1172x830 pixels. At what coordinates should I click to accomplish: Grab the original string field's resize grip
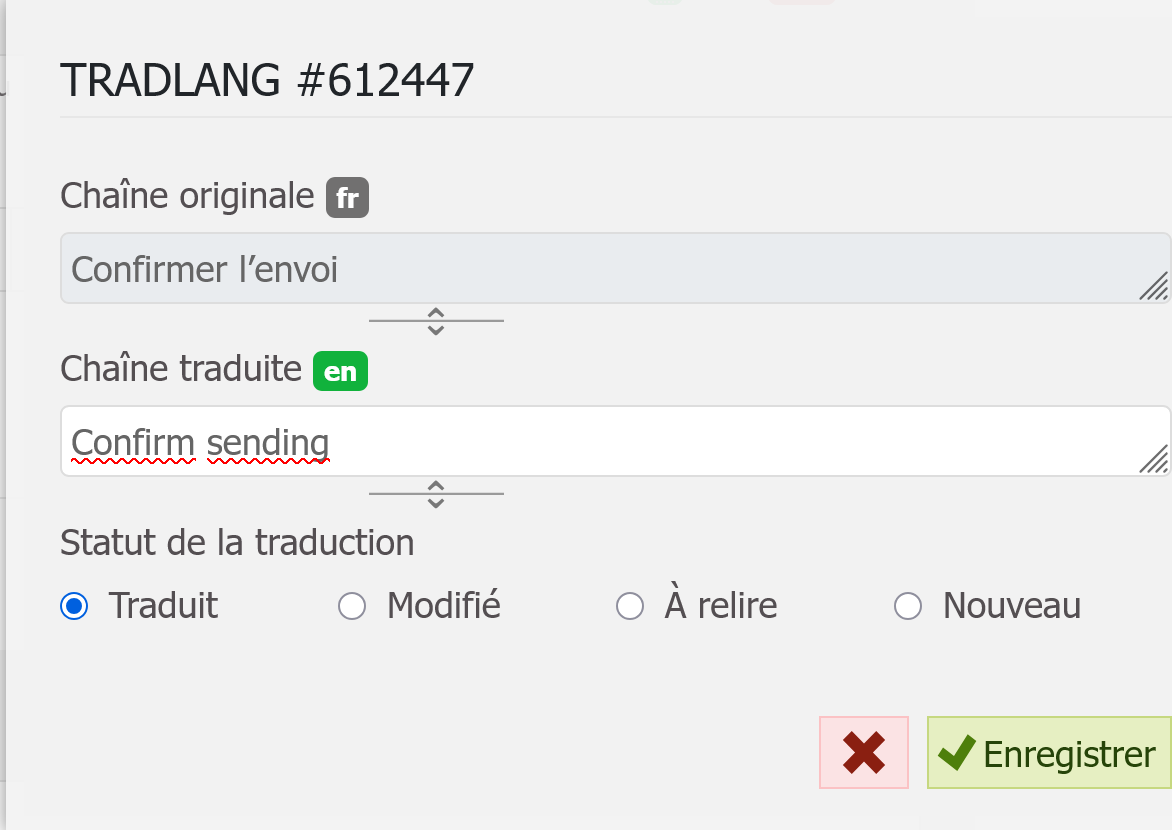[x=1153, y=286]
